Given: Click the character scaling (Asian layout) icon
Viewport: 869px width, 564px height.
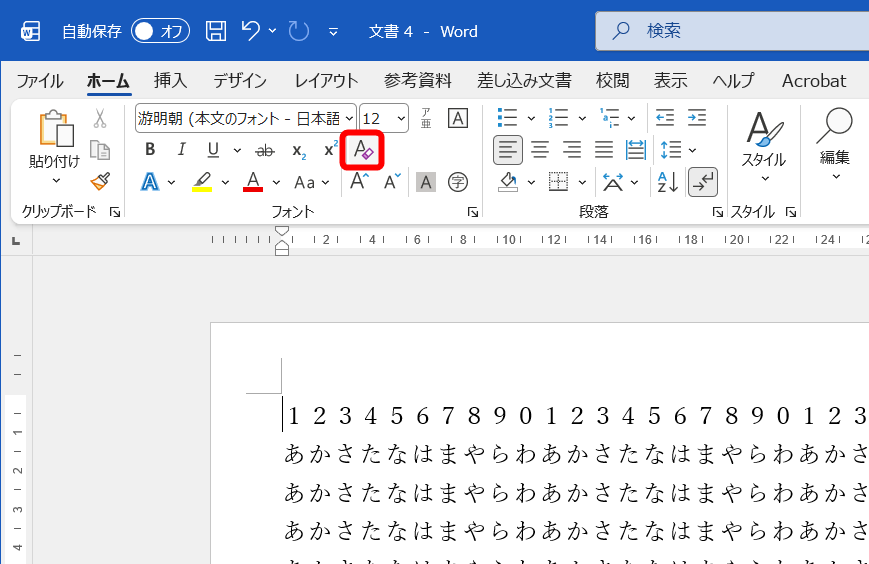Looking at the screenshot, I should point(613,182).
